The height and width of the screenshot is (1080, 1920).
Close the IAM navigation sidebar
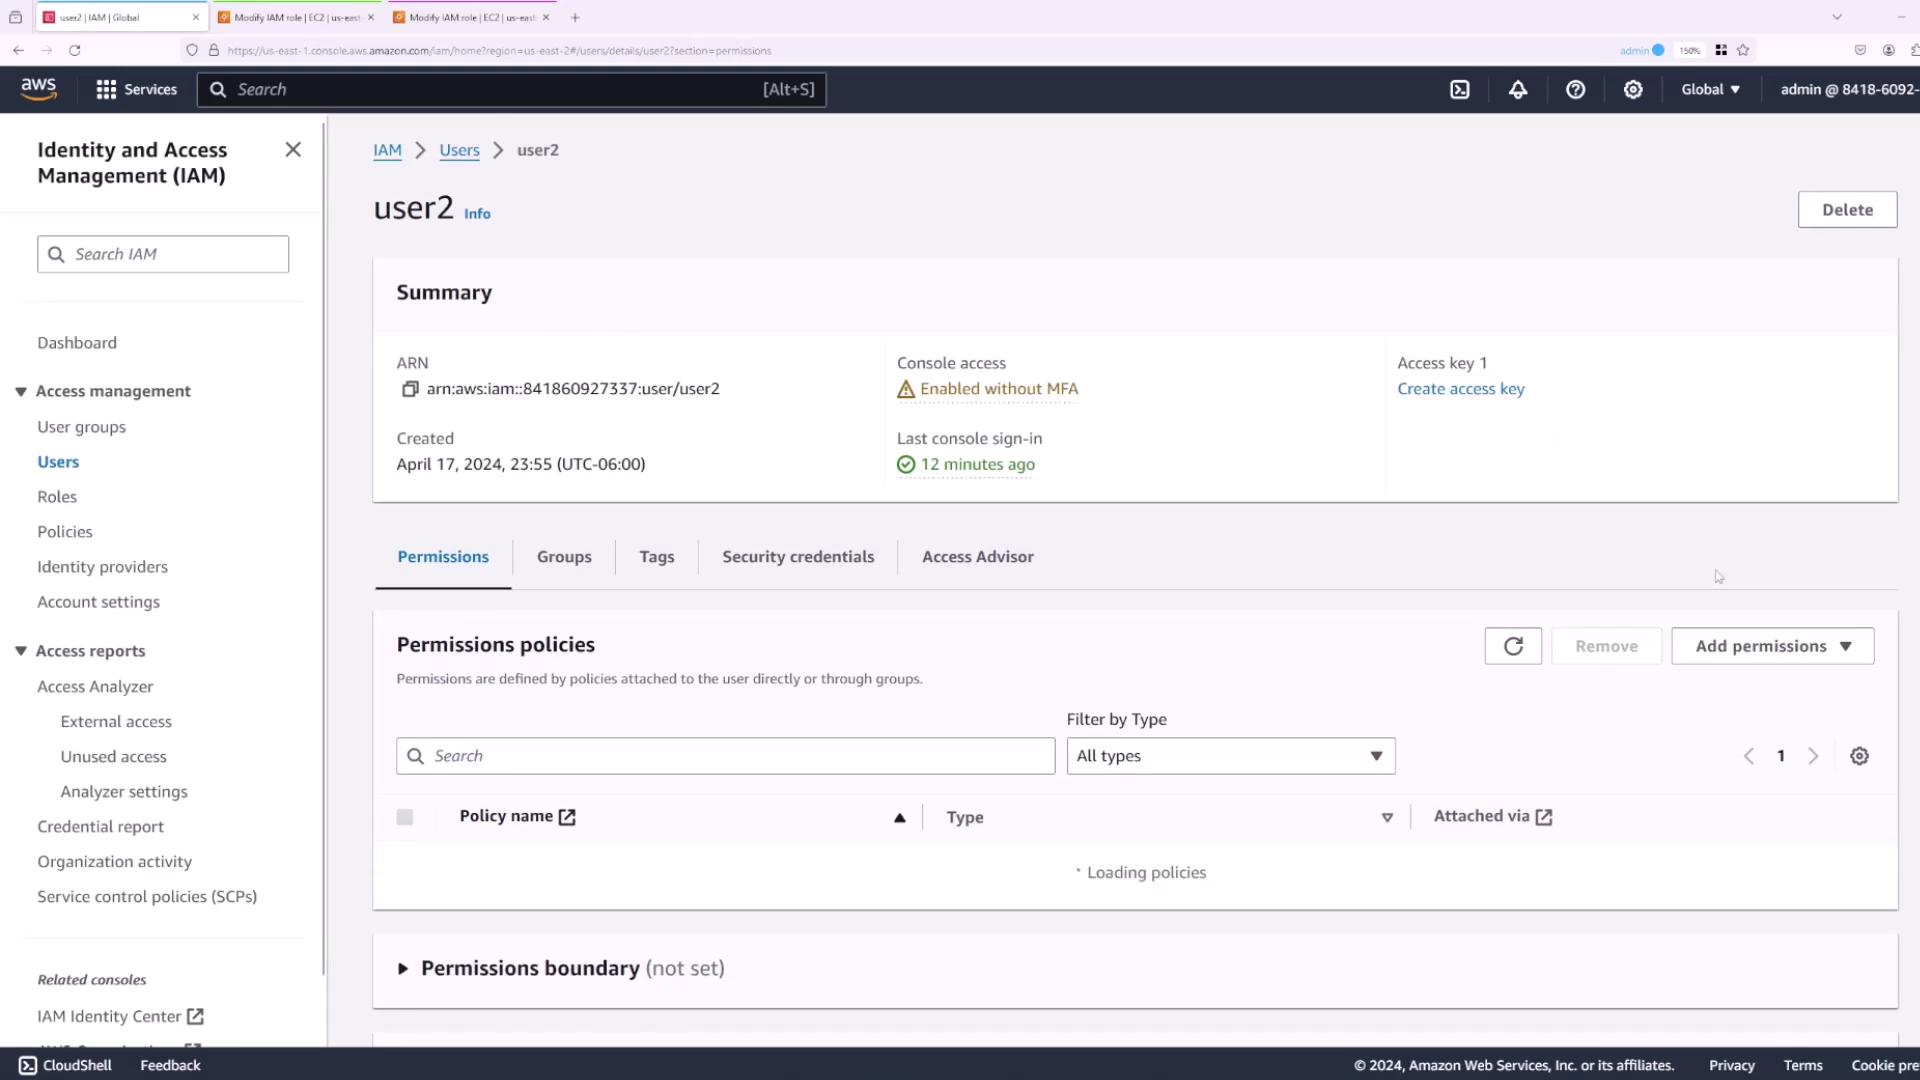[293, 150]
